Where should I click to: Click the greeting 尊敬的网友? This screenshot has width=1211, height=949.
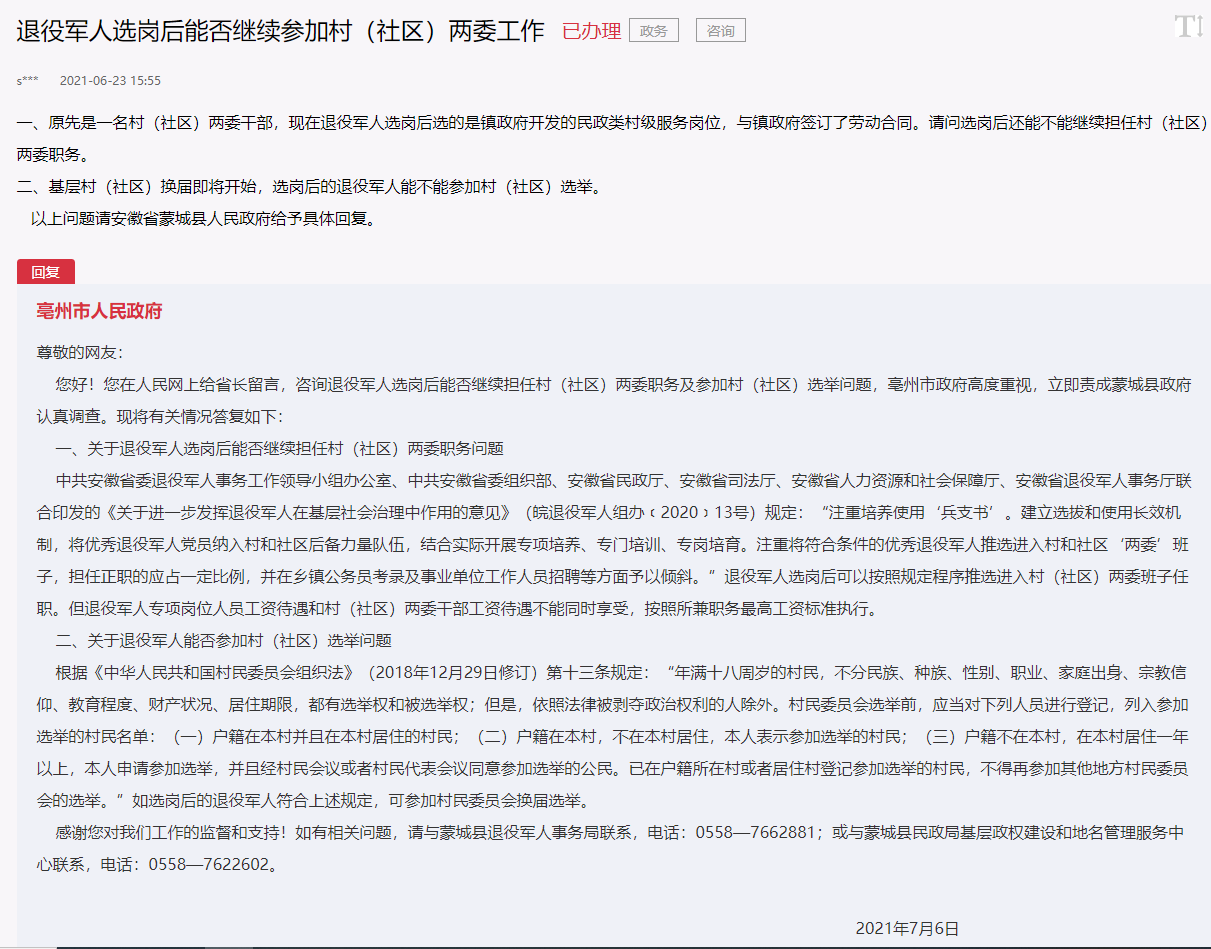80,352
